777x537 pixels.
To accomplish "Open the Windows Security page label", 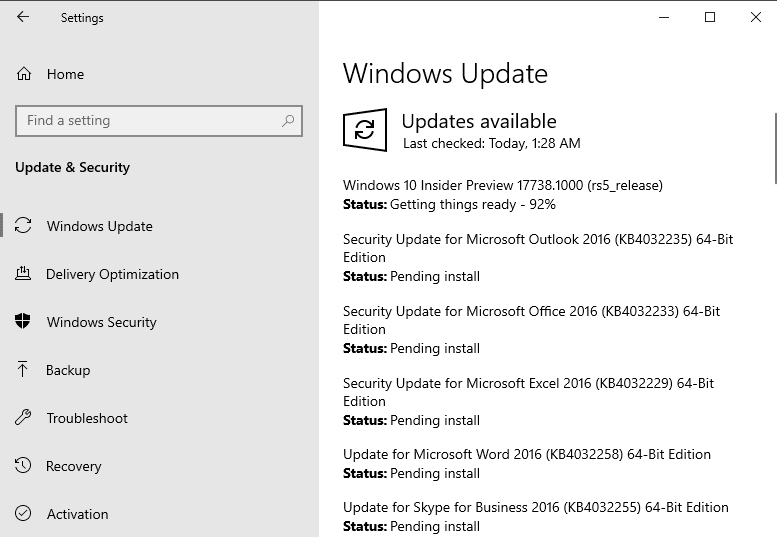I will coord(102,322).
